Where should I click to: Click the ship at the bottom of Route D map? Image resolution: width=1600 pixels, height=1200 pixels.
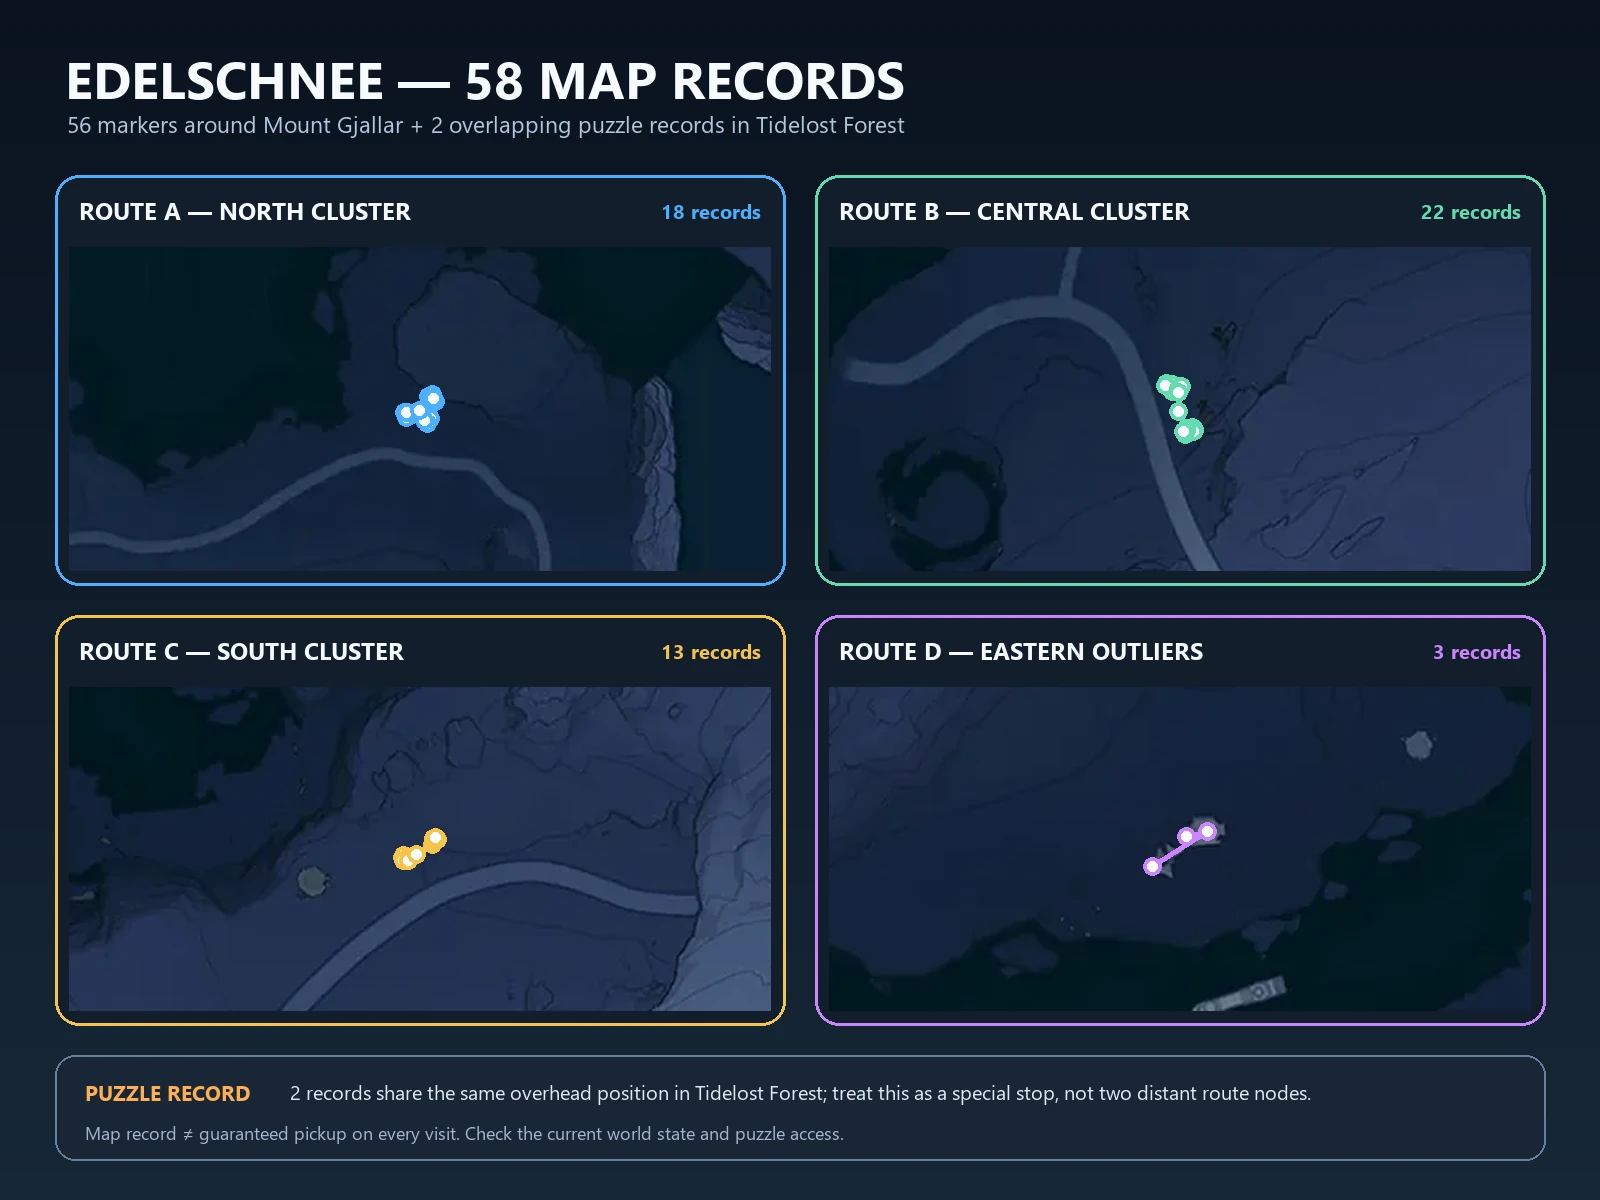[x=1238, y=995]
